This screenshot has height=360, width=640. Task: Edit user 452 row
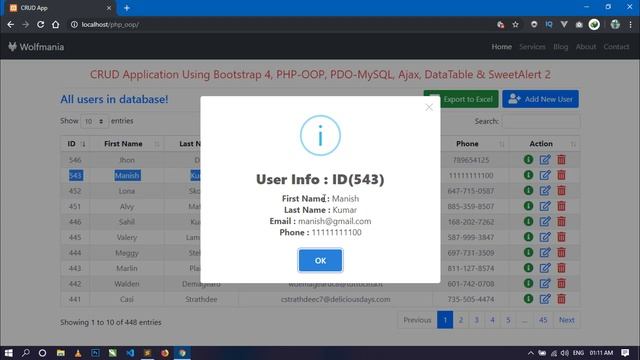[545, 191]
